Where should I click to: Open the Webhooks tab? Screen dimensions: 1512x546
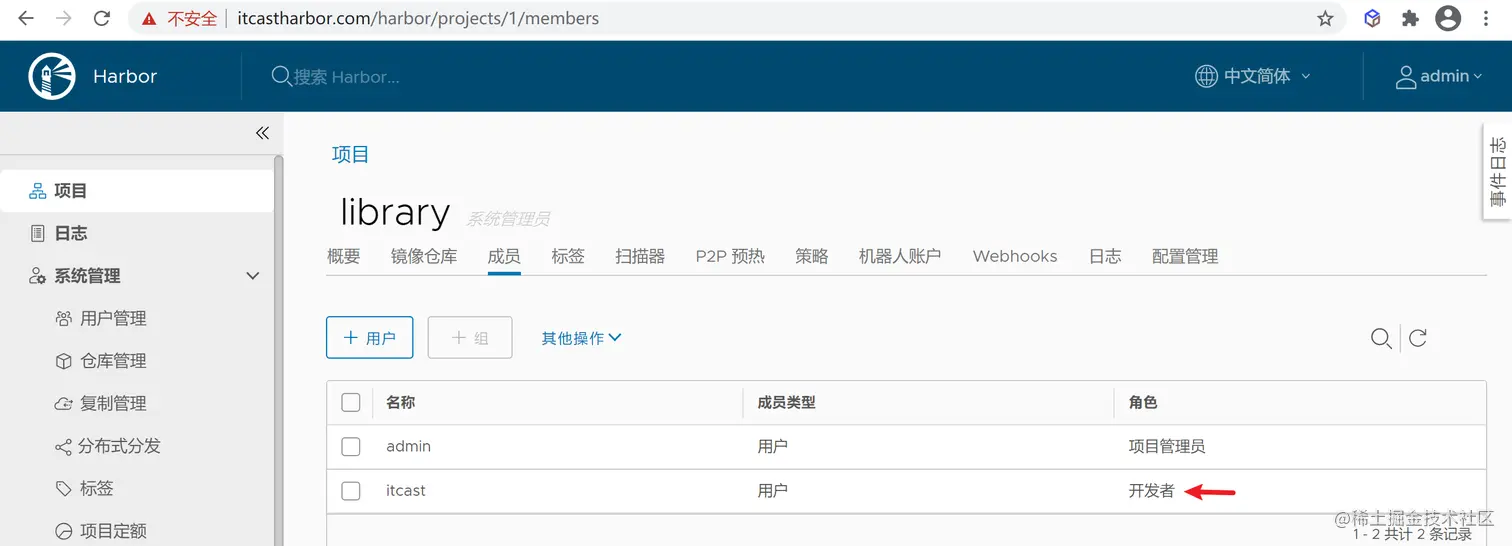(x=1014, y=256)
